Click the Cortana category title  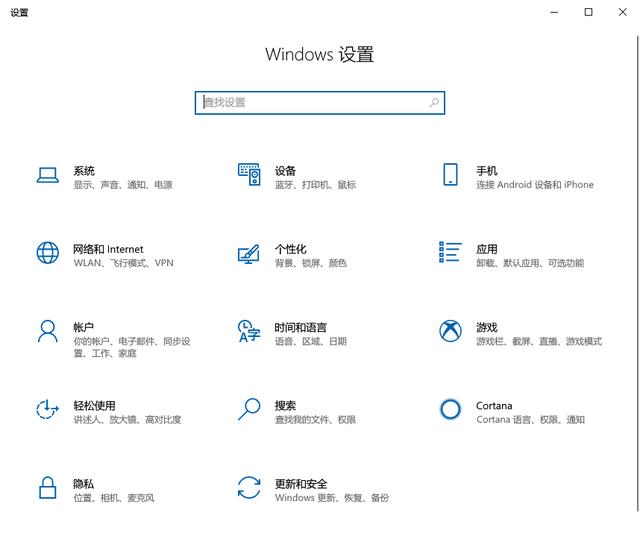494,406
